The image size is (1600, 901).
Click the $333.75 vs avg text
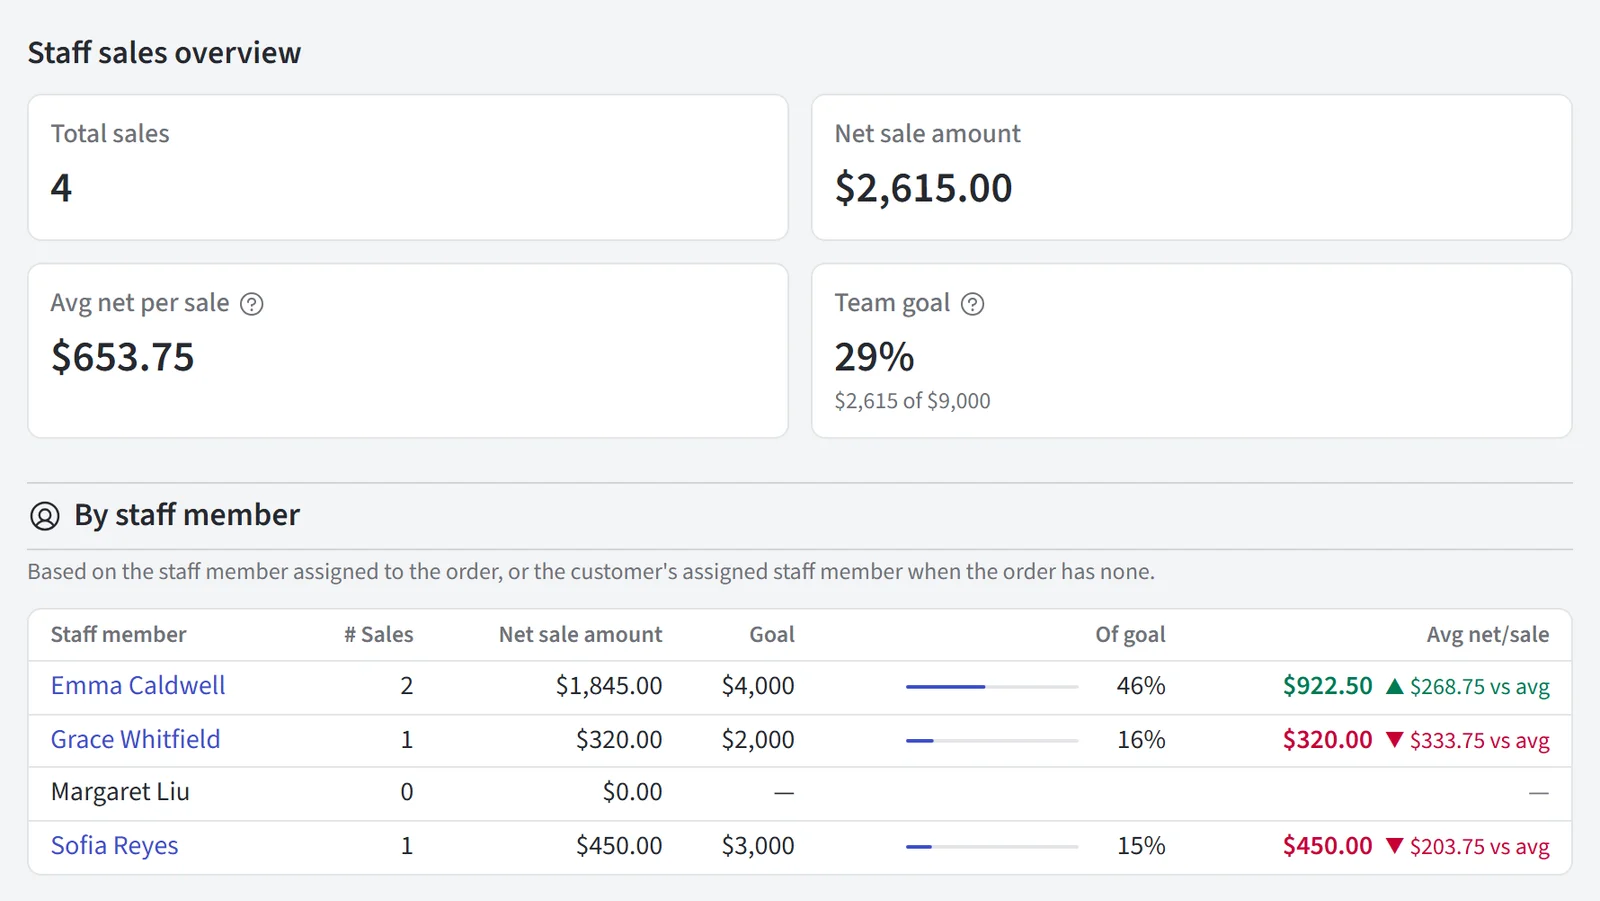(x=1480, y=741)
